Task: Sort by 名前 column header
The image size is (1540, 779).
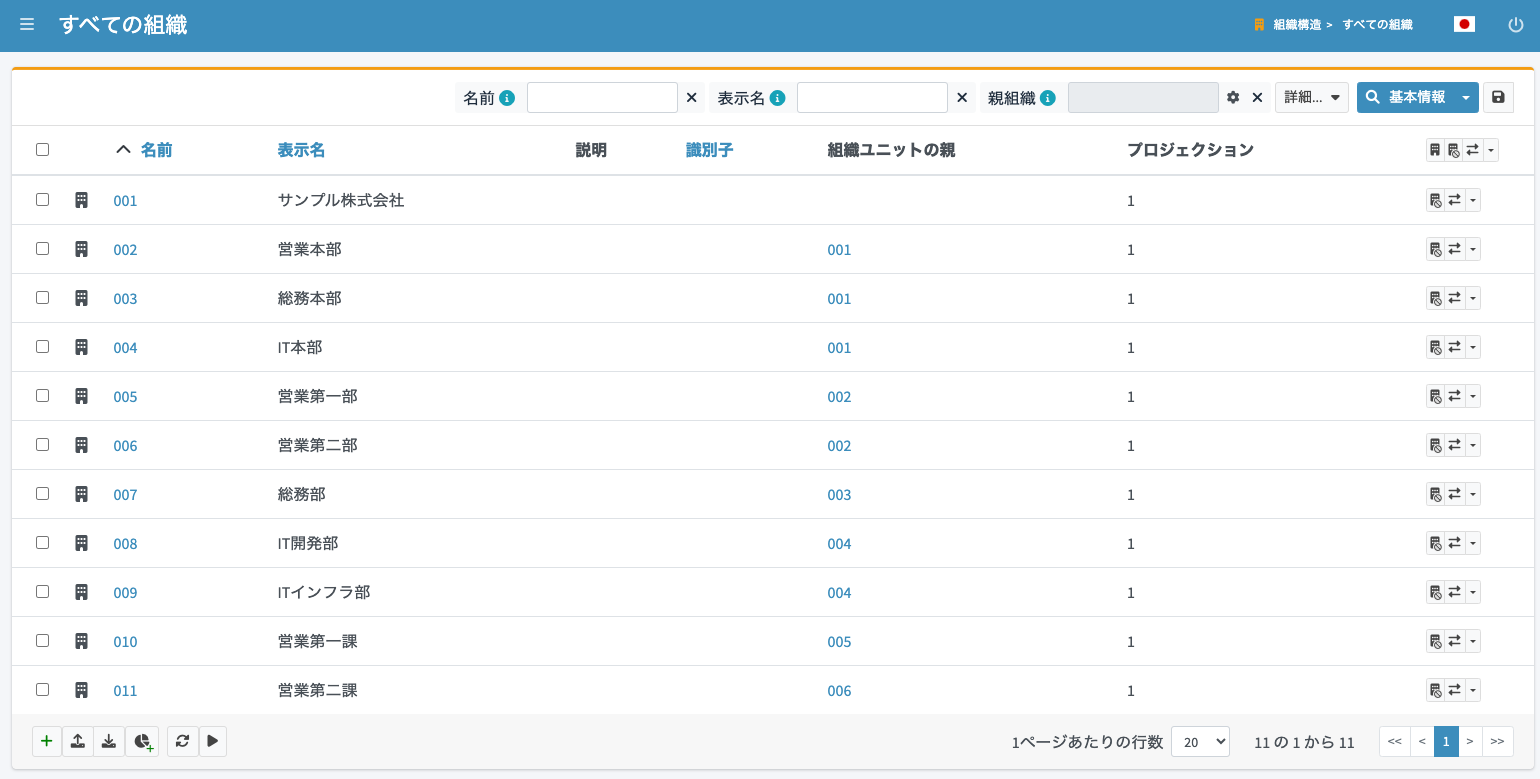Action: tap(156, 150)
